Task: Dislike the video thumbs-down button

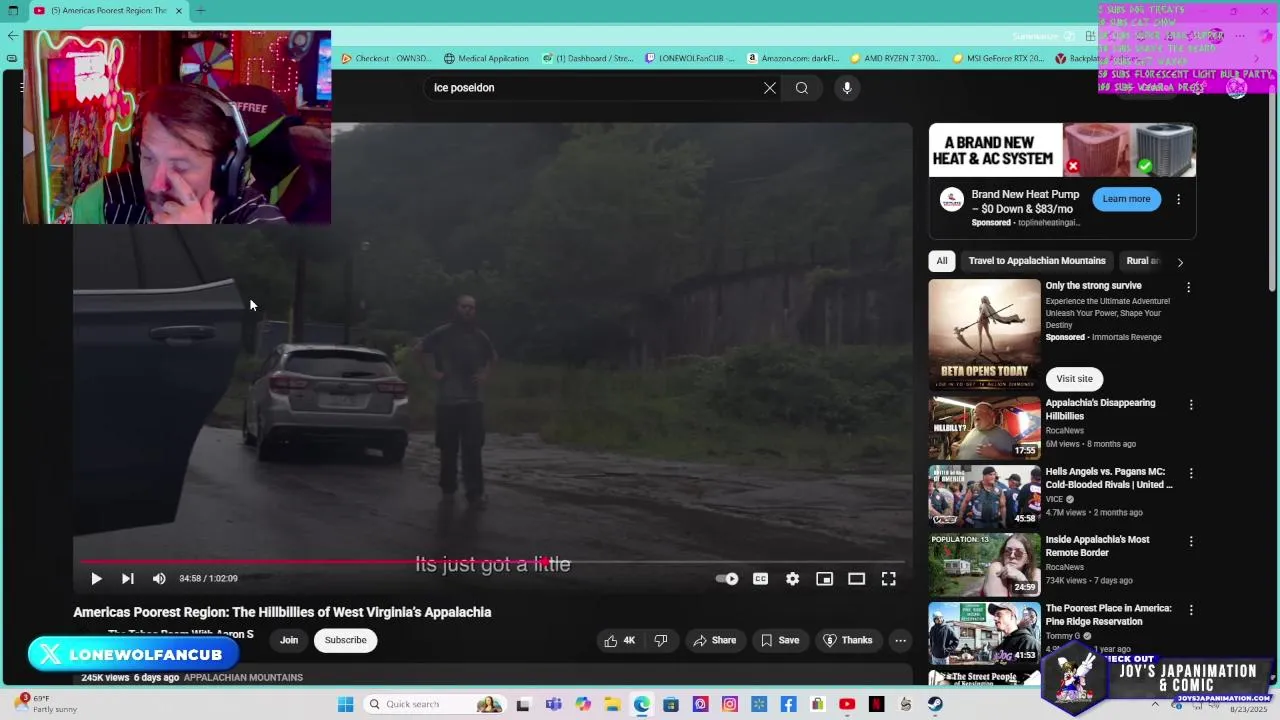Action: point(661,641)
